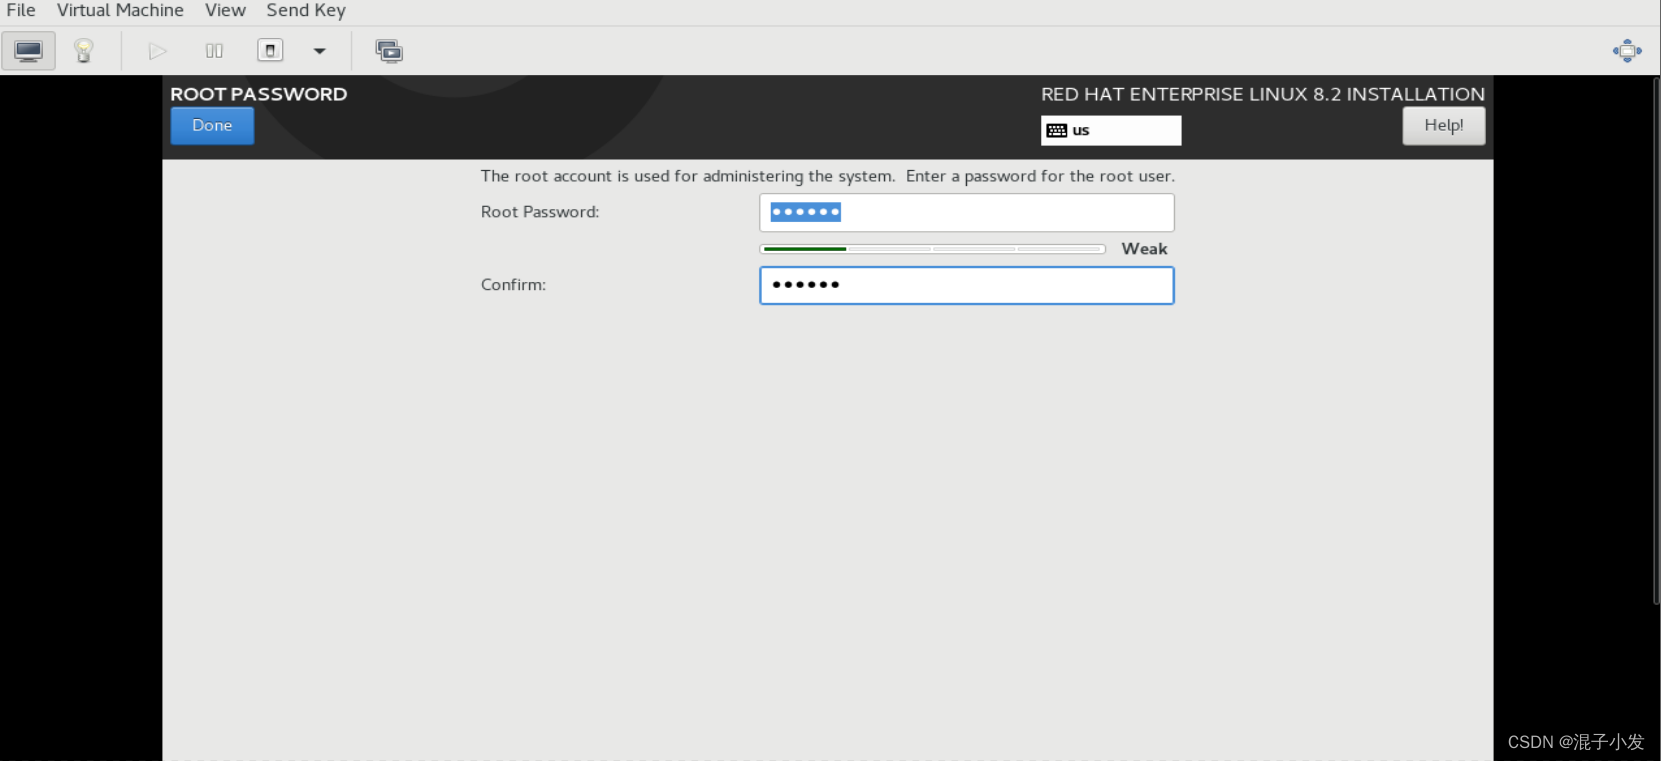Image resolution: width=1661 pixels, height=761 pixels.
Task: Open the File menu
Action: pyautogui.click(x=21, y=10)
